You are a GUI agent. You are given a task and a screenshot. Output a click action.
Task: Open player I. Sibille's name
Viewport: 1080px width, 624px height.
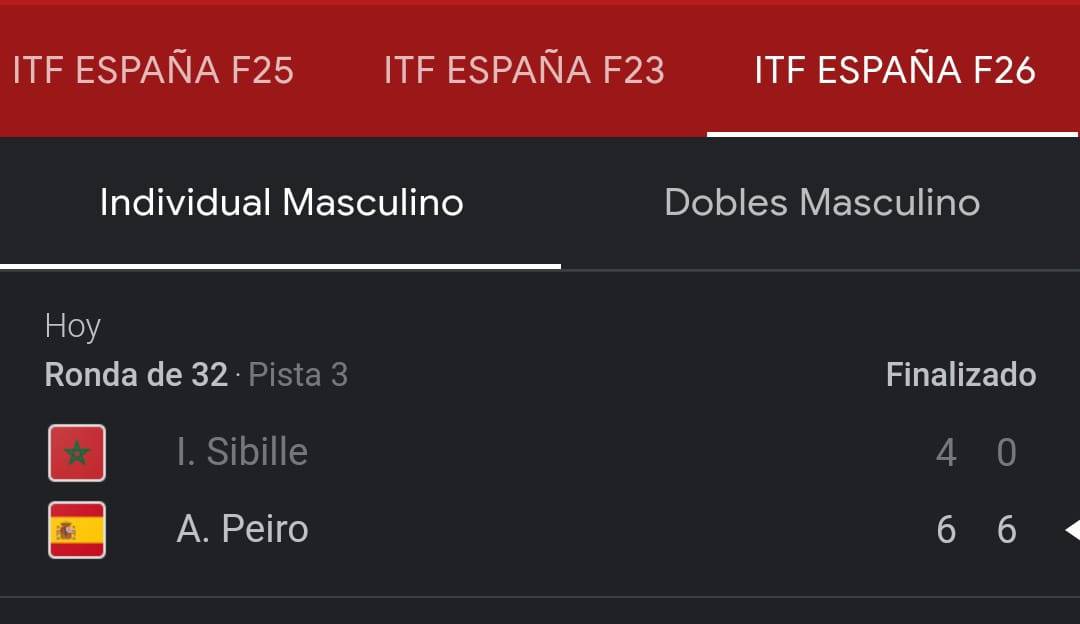tap(242, 452)
